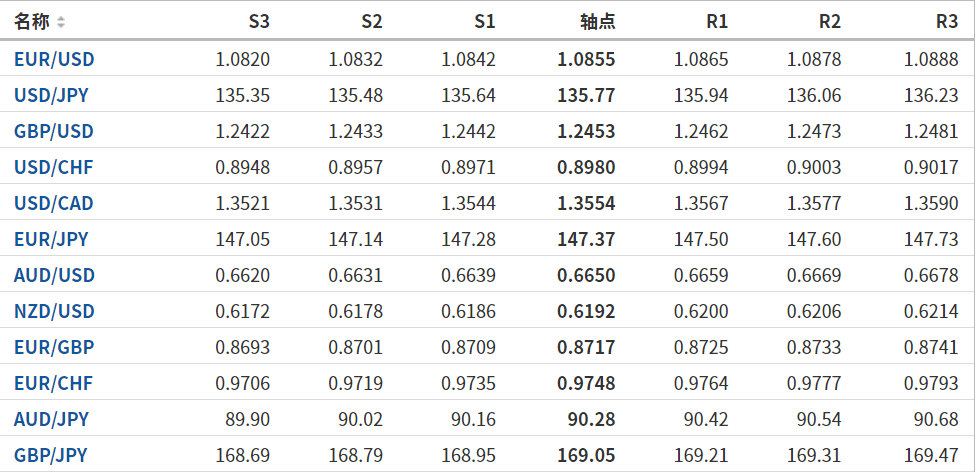Screen dimensions: 976x472
Task: Open the NZD/USD pair link
Action: pyautogui.click(x=54, y=311)
